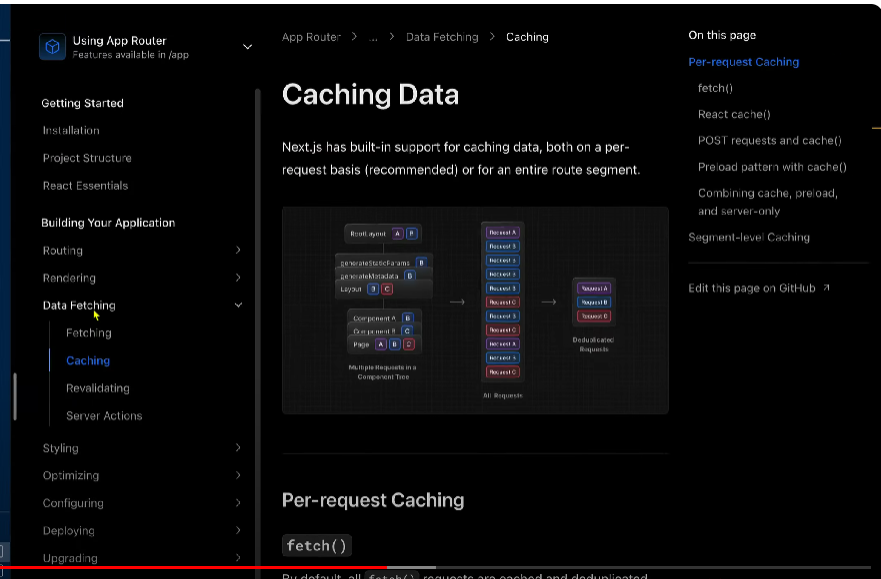The width and height of the screenshot is (881, 579).
Task: Expand the Configuring section chevron
Action: click(x=238, y=503)
